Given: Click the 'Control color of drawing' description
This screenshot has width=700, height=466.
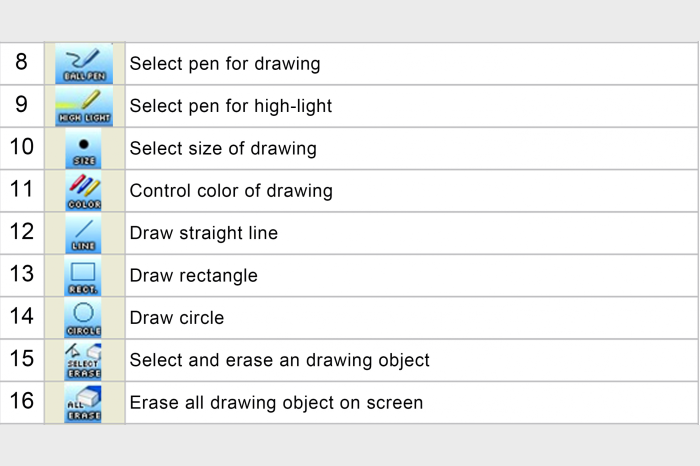Looking at the screenshot, I should pos(231,191).
